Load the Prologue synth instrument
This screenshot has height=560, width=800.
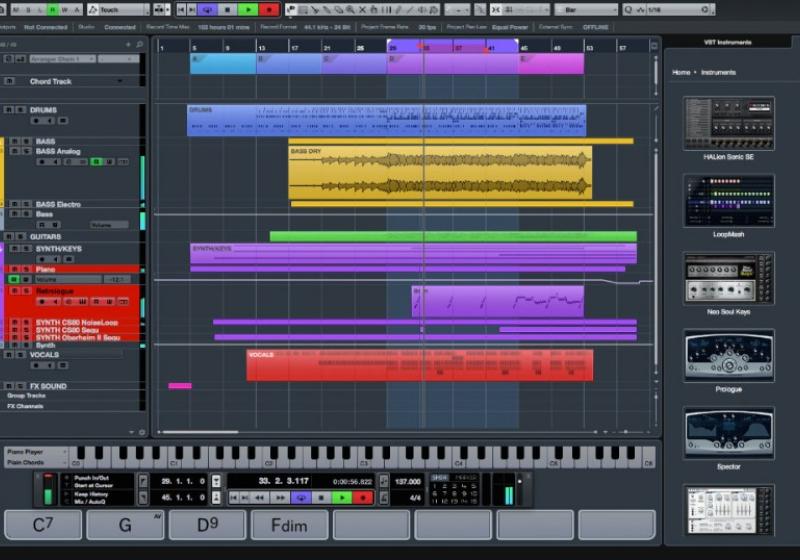[x=728, y=355]
